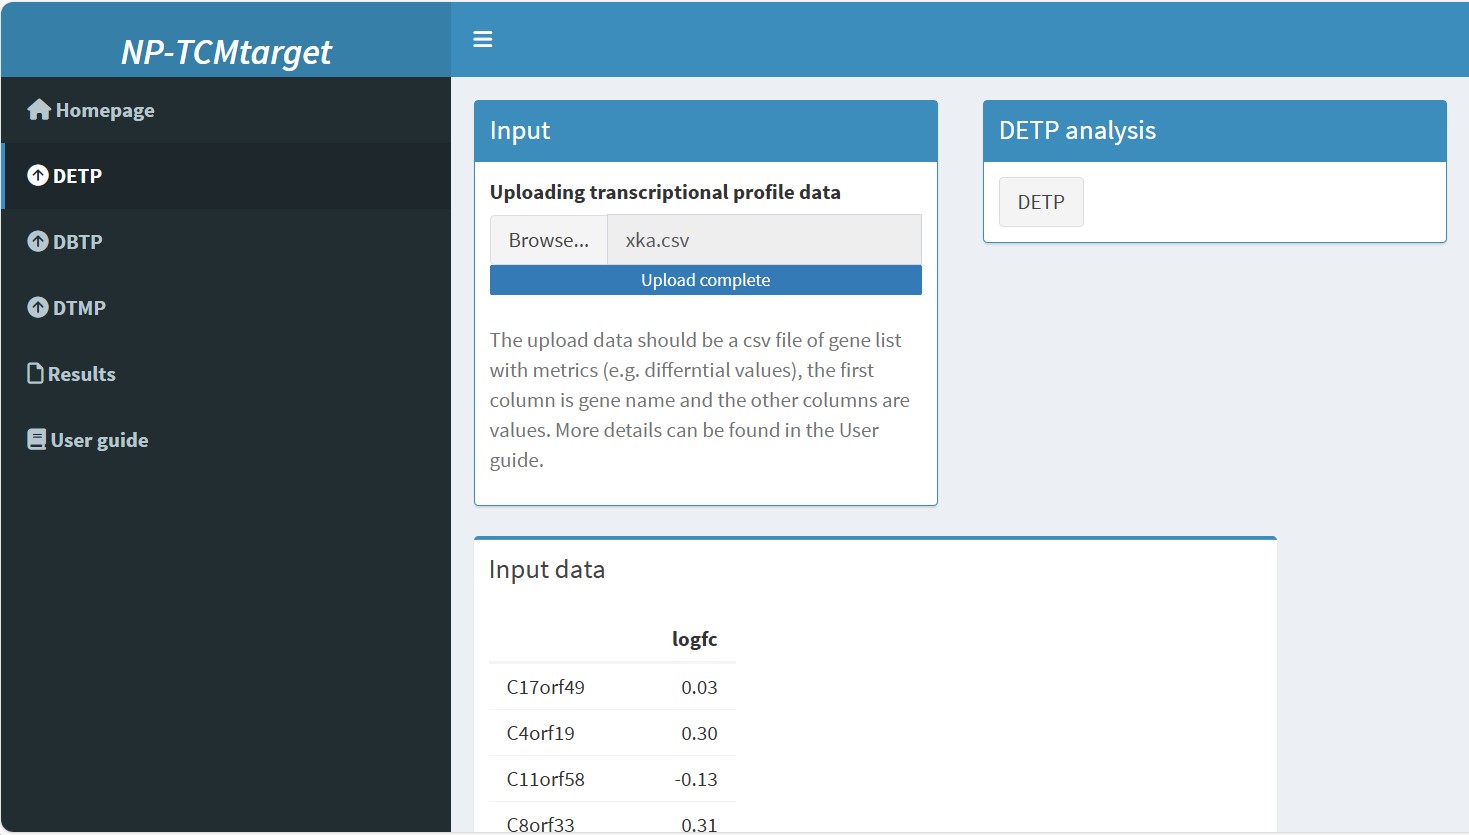
Task: Open the DTMP sidebar entry
Action: (226, 308)
